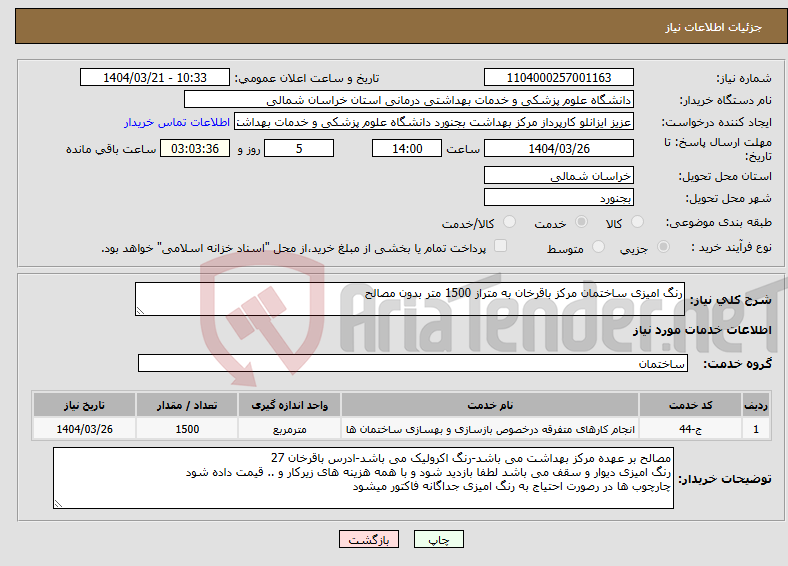788x566 pixels.
Task: Click the deadline time field 14:00
Action: [407, 148]
